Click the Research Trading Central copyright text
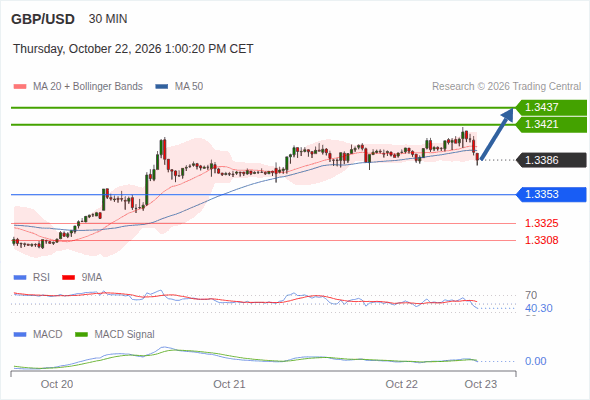The image size is (590, 400). click(x=506, y=87)
